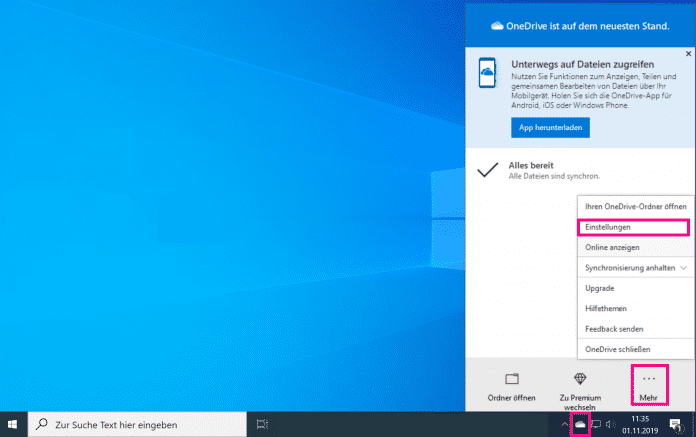Show hidden tray icons with the chevron

point(565,424)
